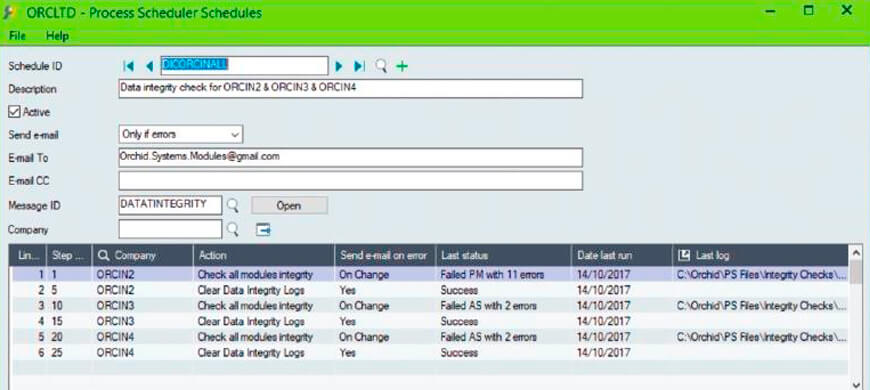
Task: Select 'Failed PM with 11 errors' cell
Action: pos(503,275)
